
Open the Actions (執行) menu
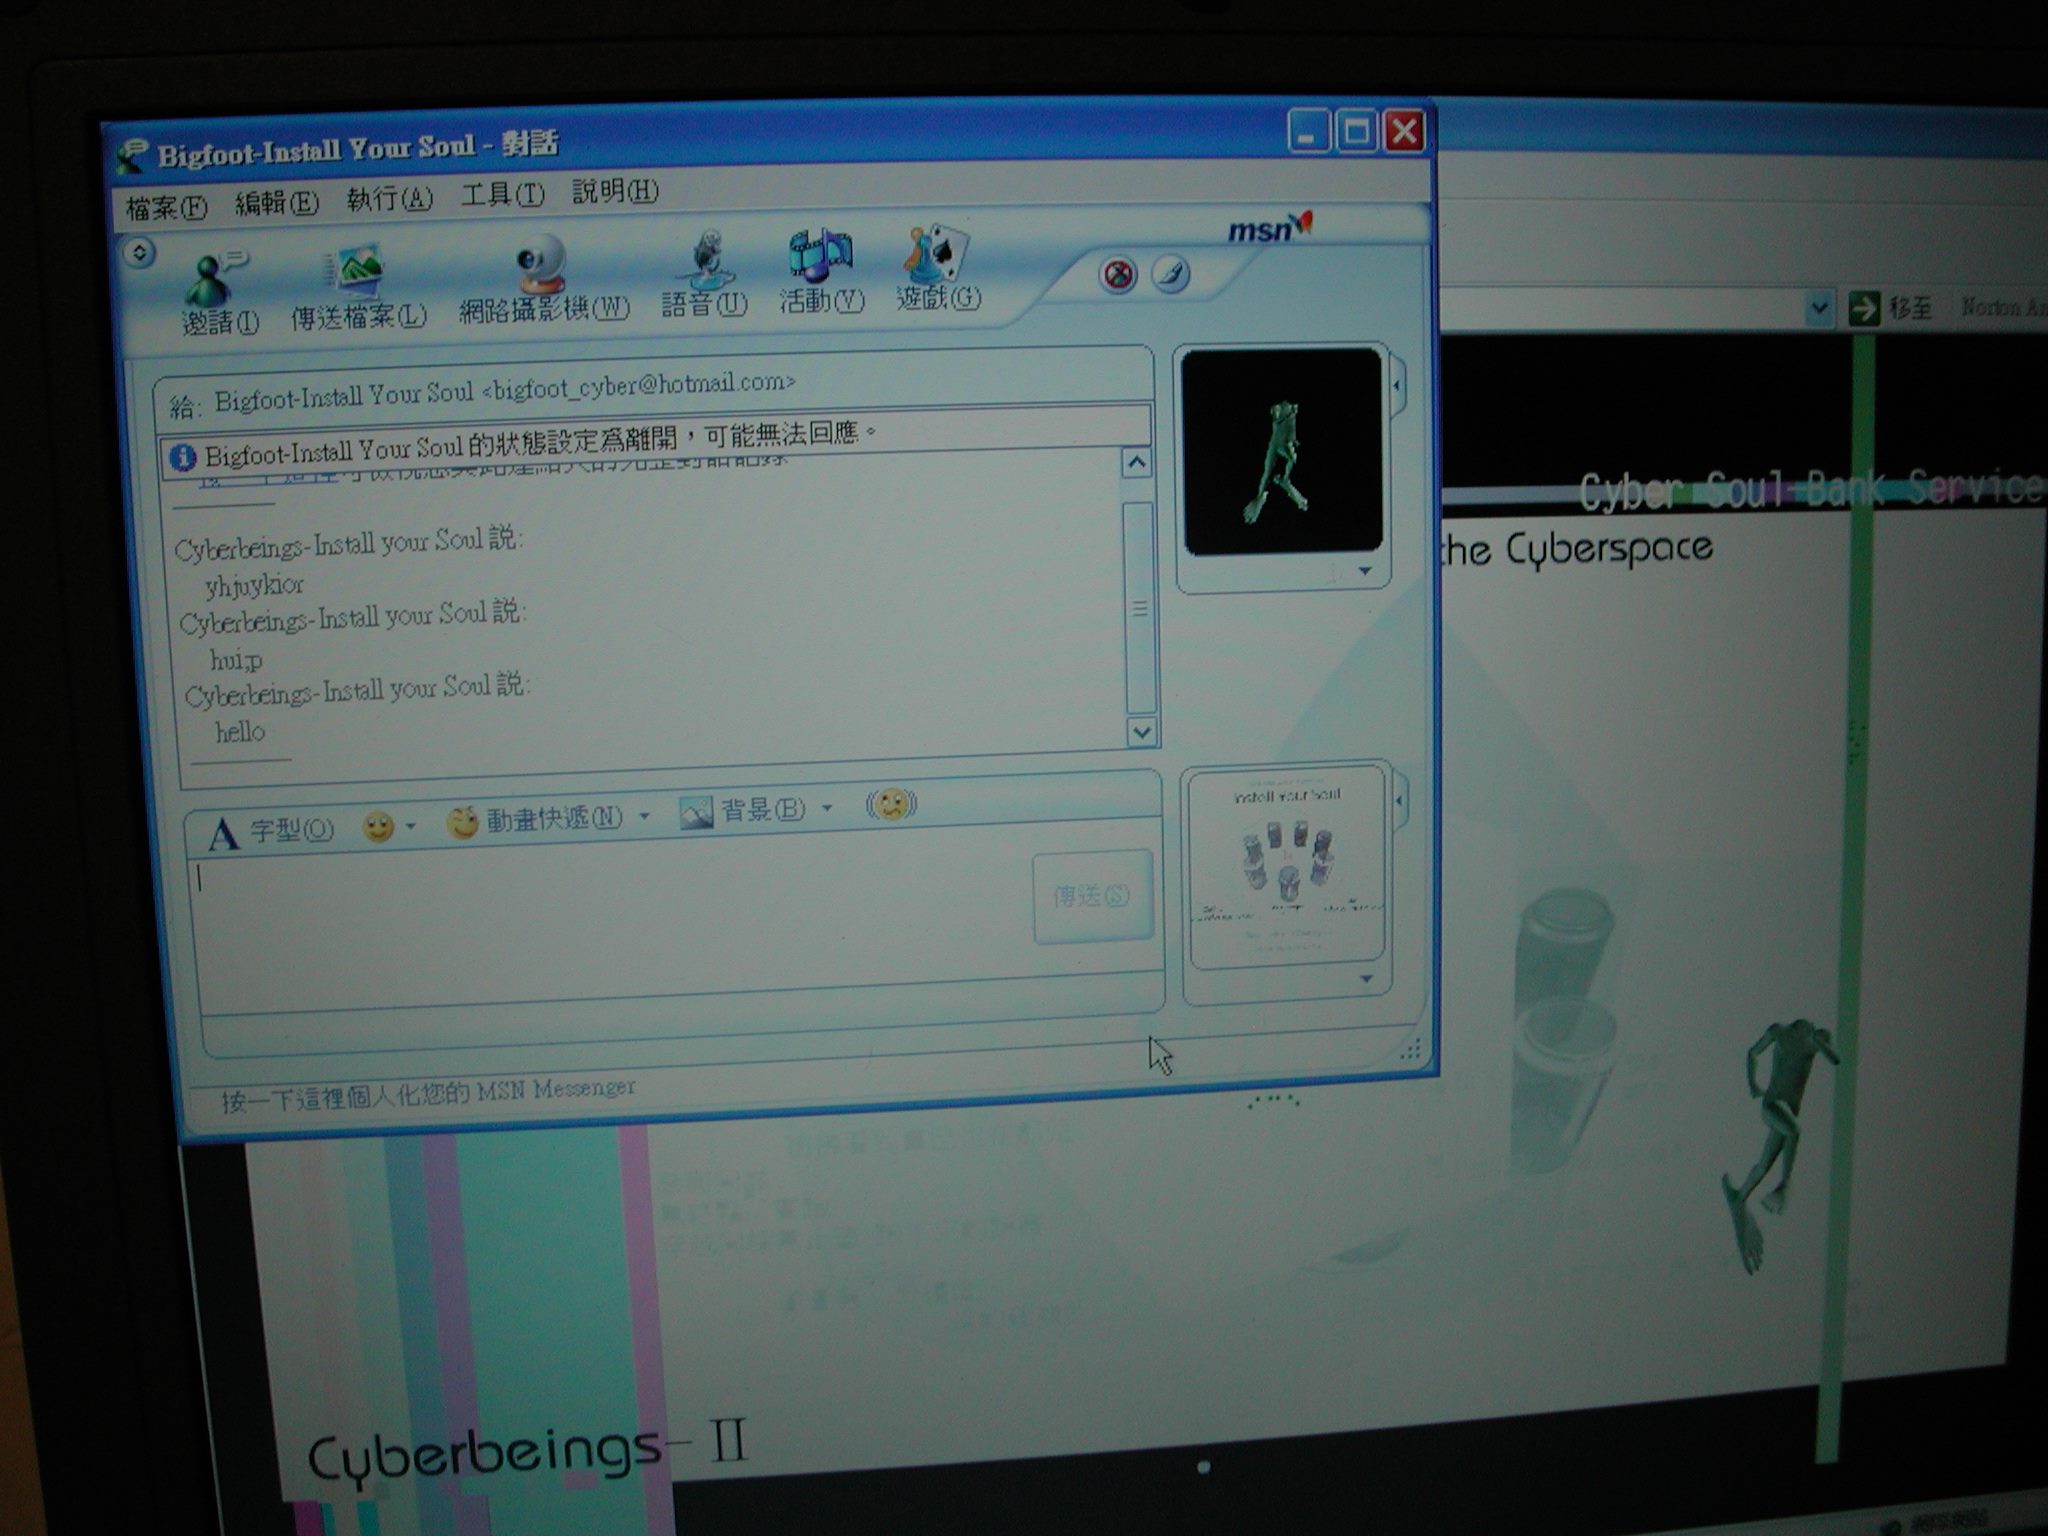[389, 198]
